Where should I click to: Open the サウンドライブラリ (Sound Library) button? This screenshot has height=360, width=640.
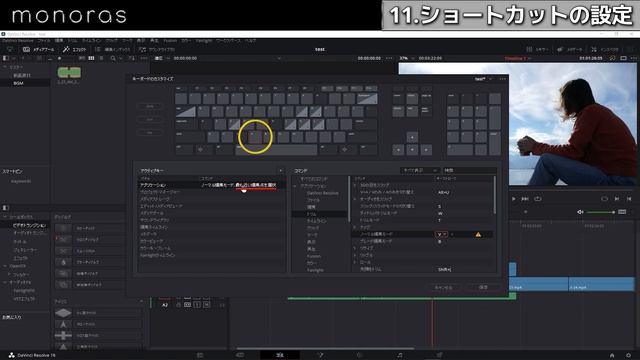(x=157, y=49)
